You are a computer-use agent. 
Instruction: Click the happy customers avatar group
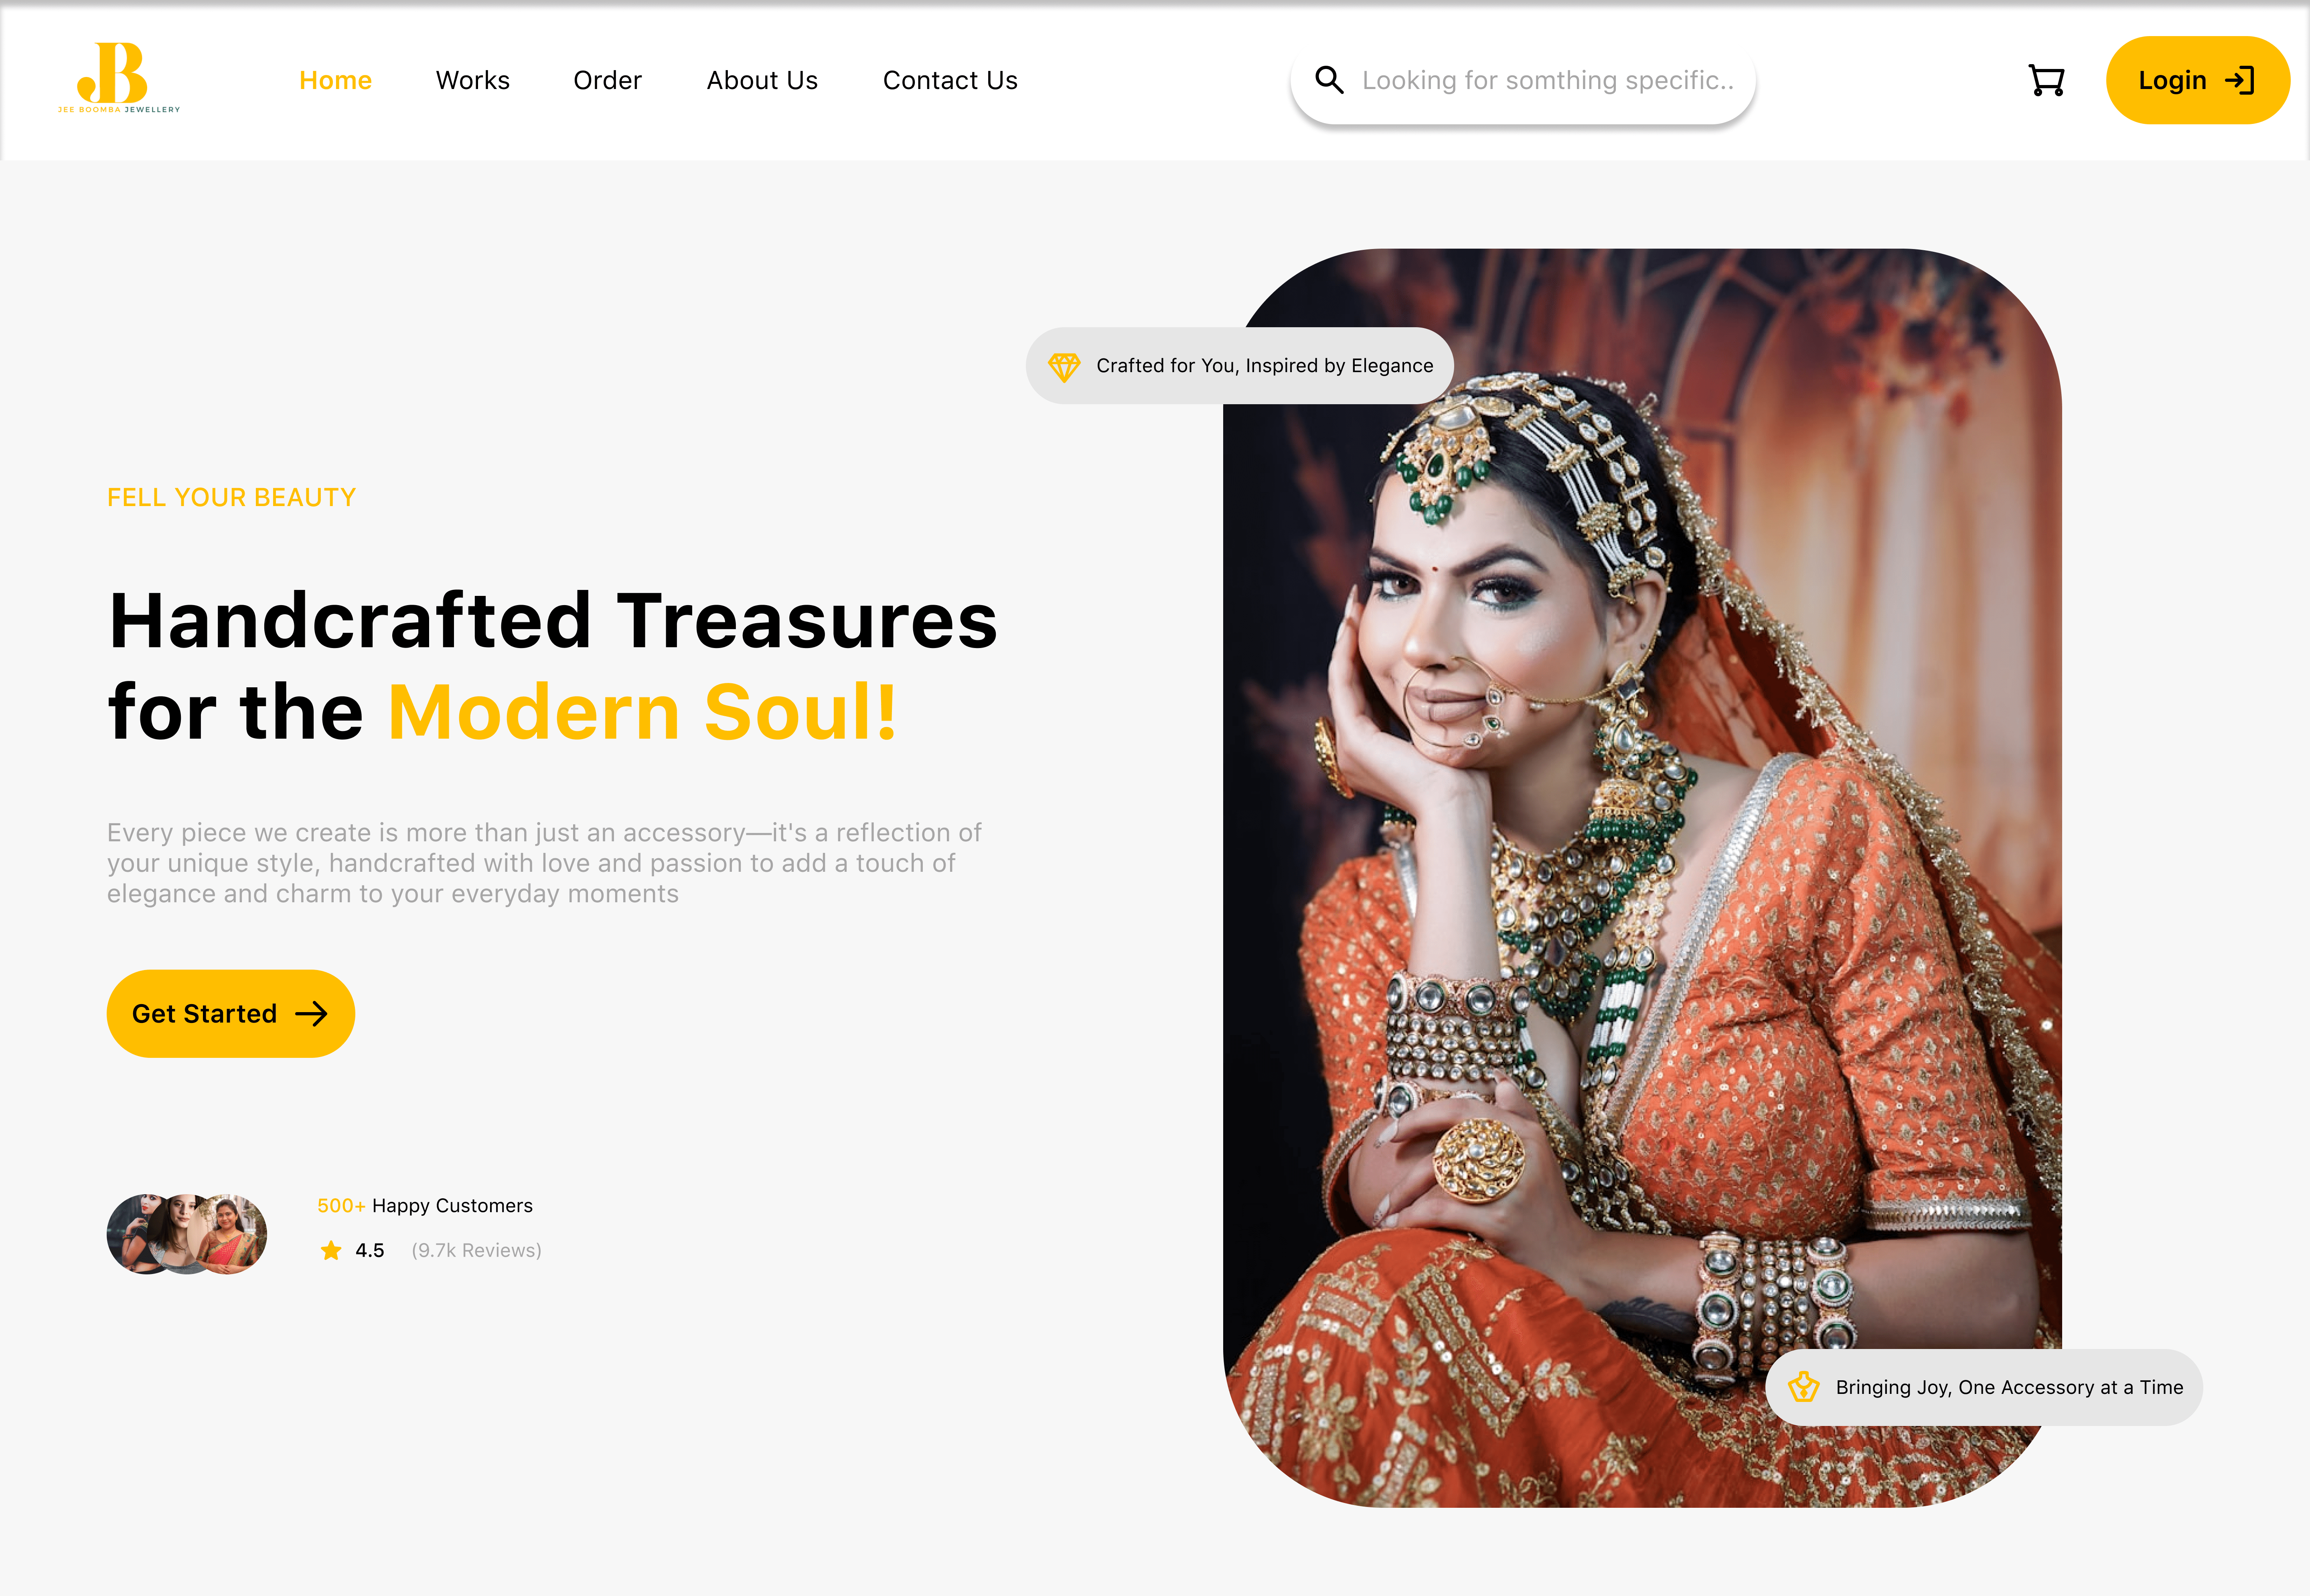click(x=187, y=1233)
